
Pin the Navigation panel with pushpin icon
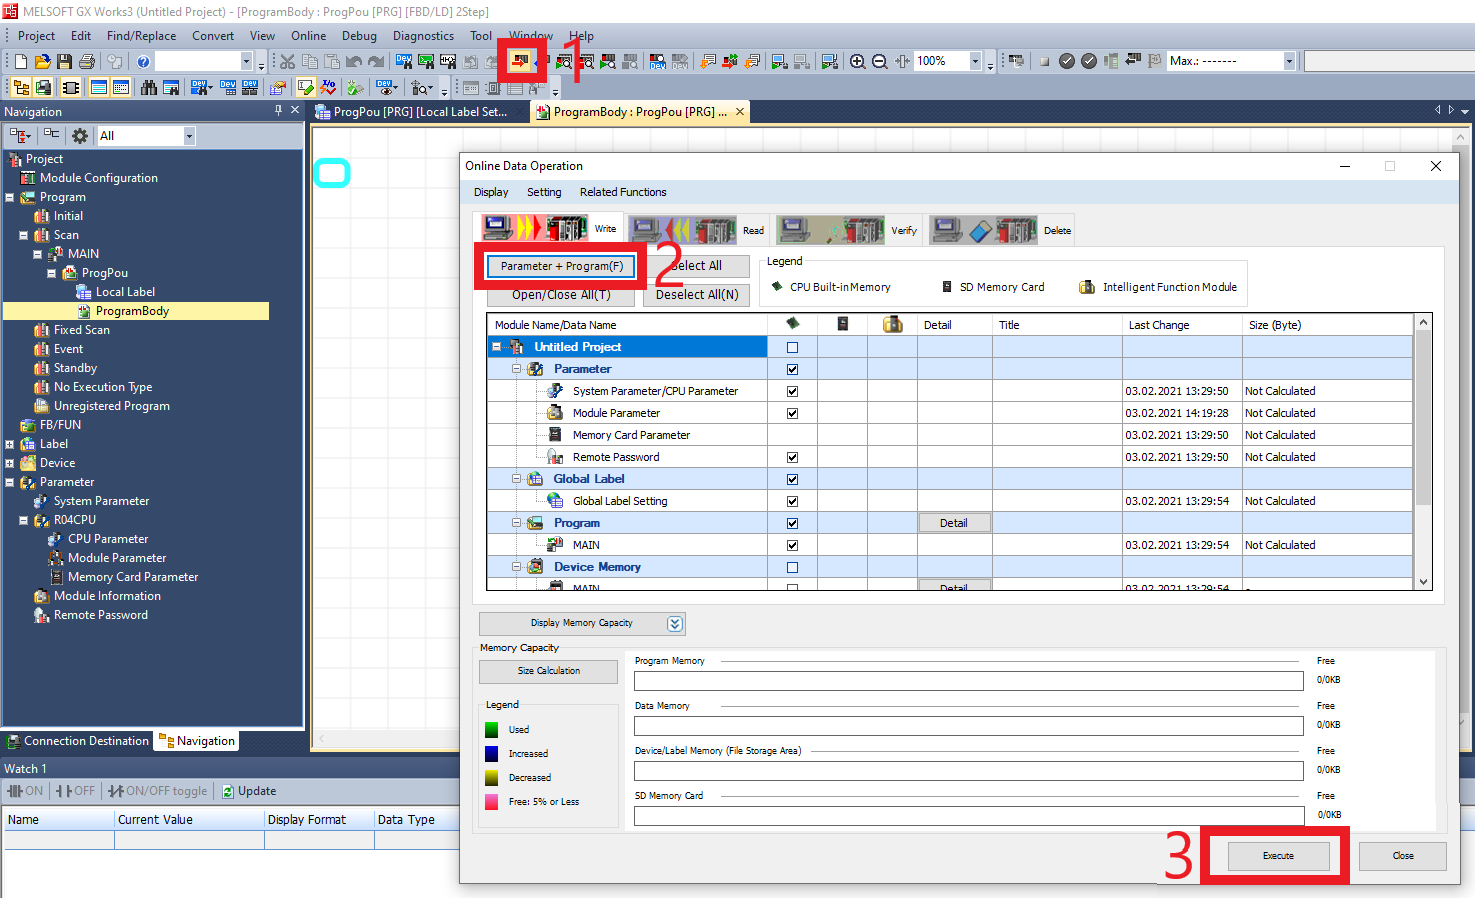(278, 110)
